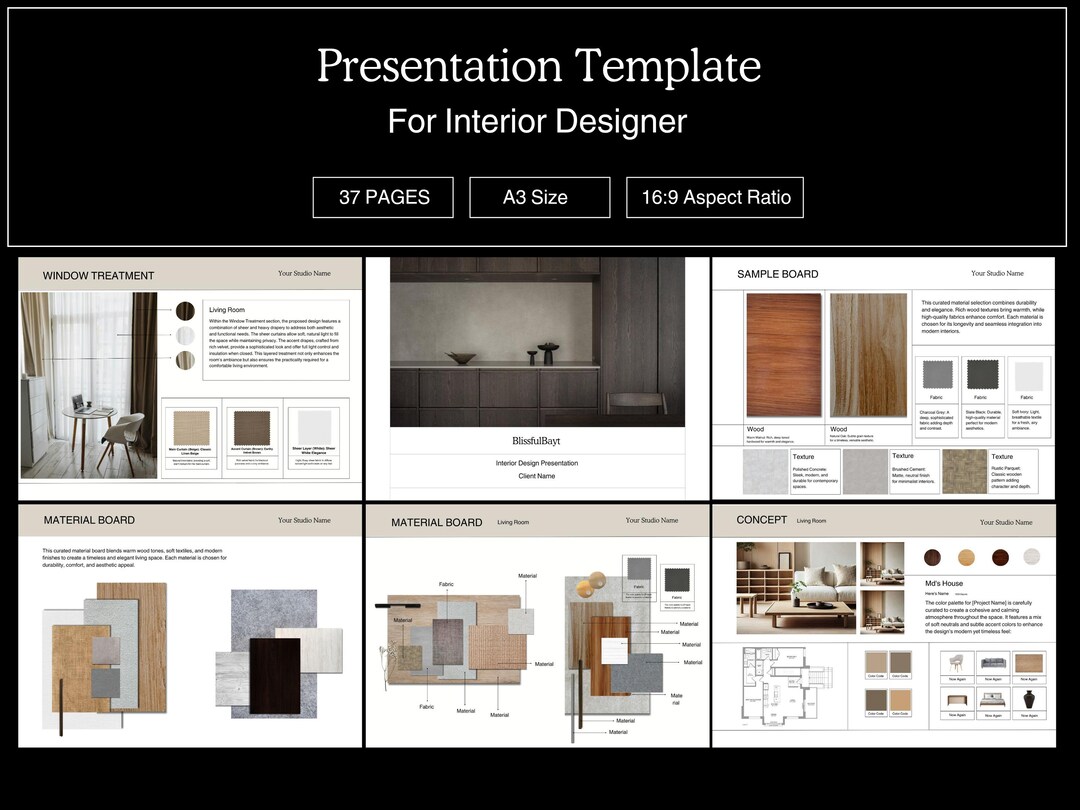Click the A3 Size badge
The height and width of the screenshot is (810, 1080).
539,197
